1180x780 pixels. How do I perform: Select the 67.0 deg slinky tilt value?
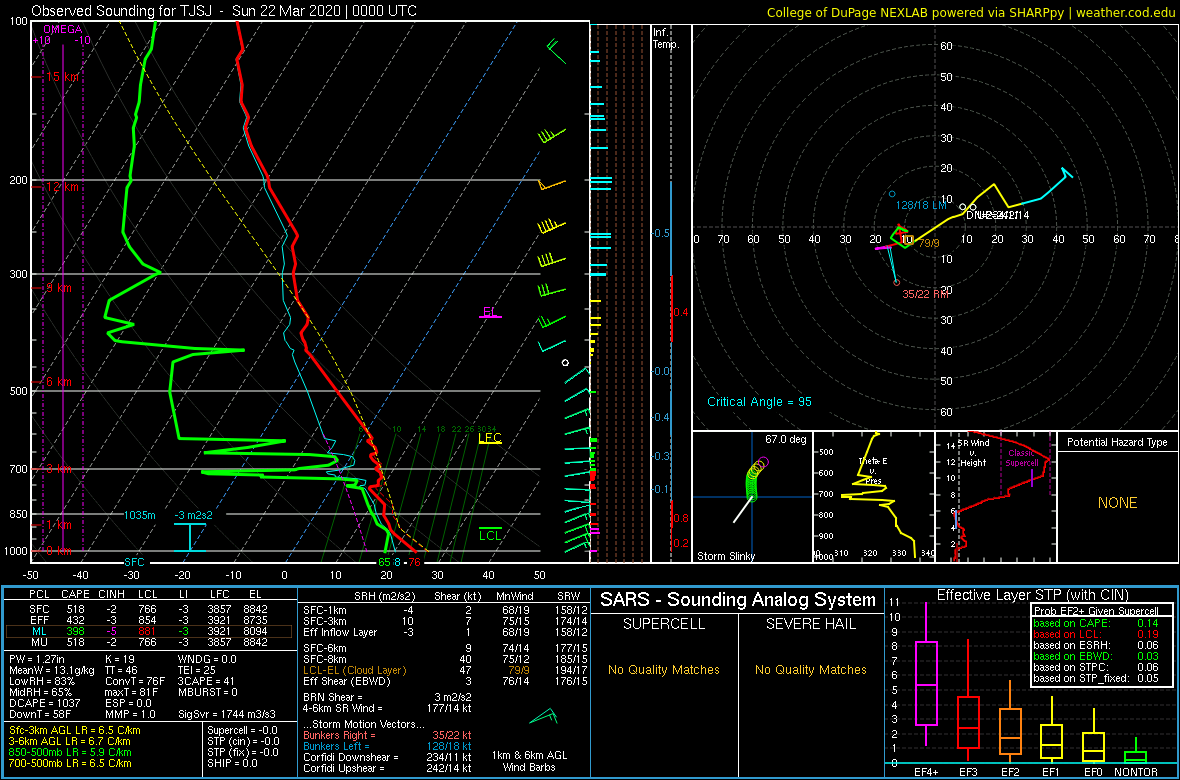786,439
